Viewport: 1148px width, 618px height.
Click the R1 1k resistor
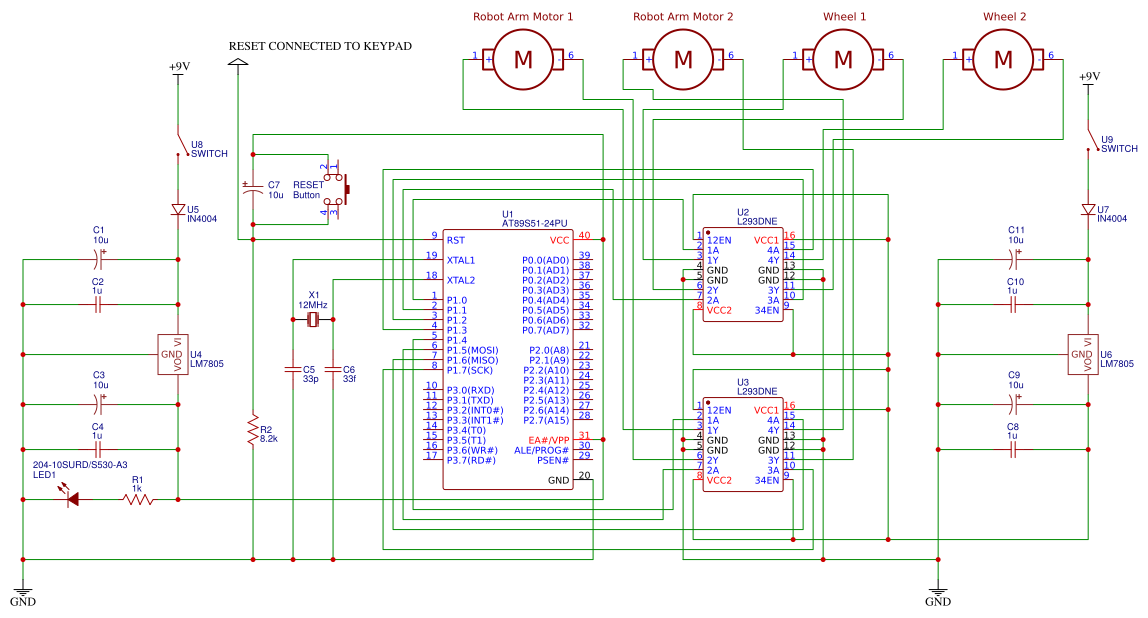135,497
